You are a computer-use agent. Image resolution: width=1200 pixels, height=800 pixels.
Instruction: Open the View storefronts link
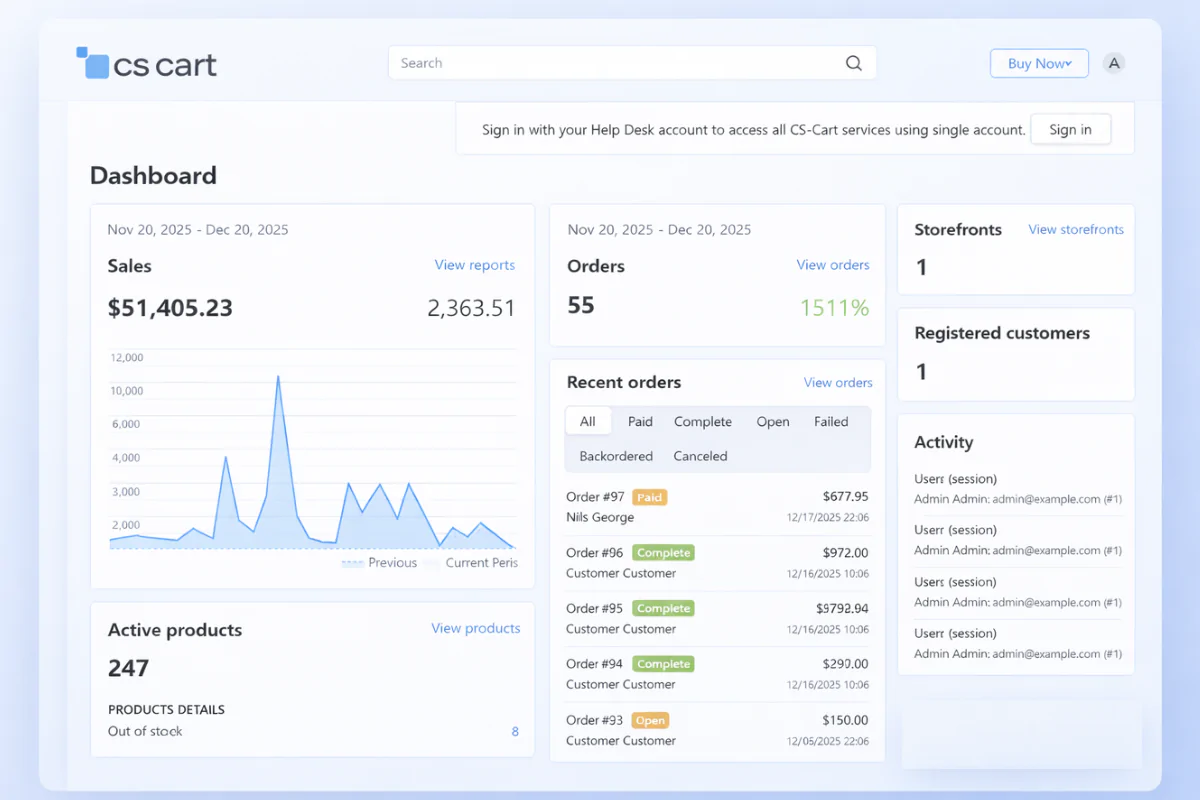(x=1075, y=229)
